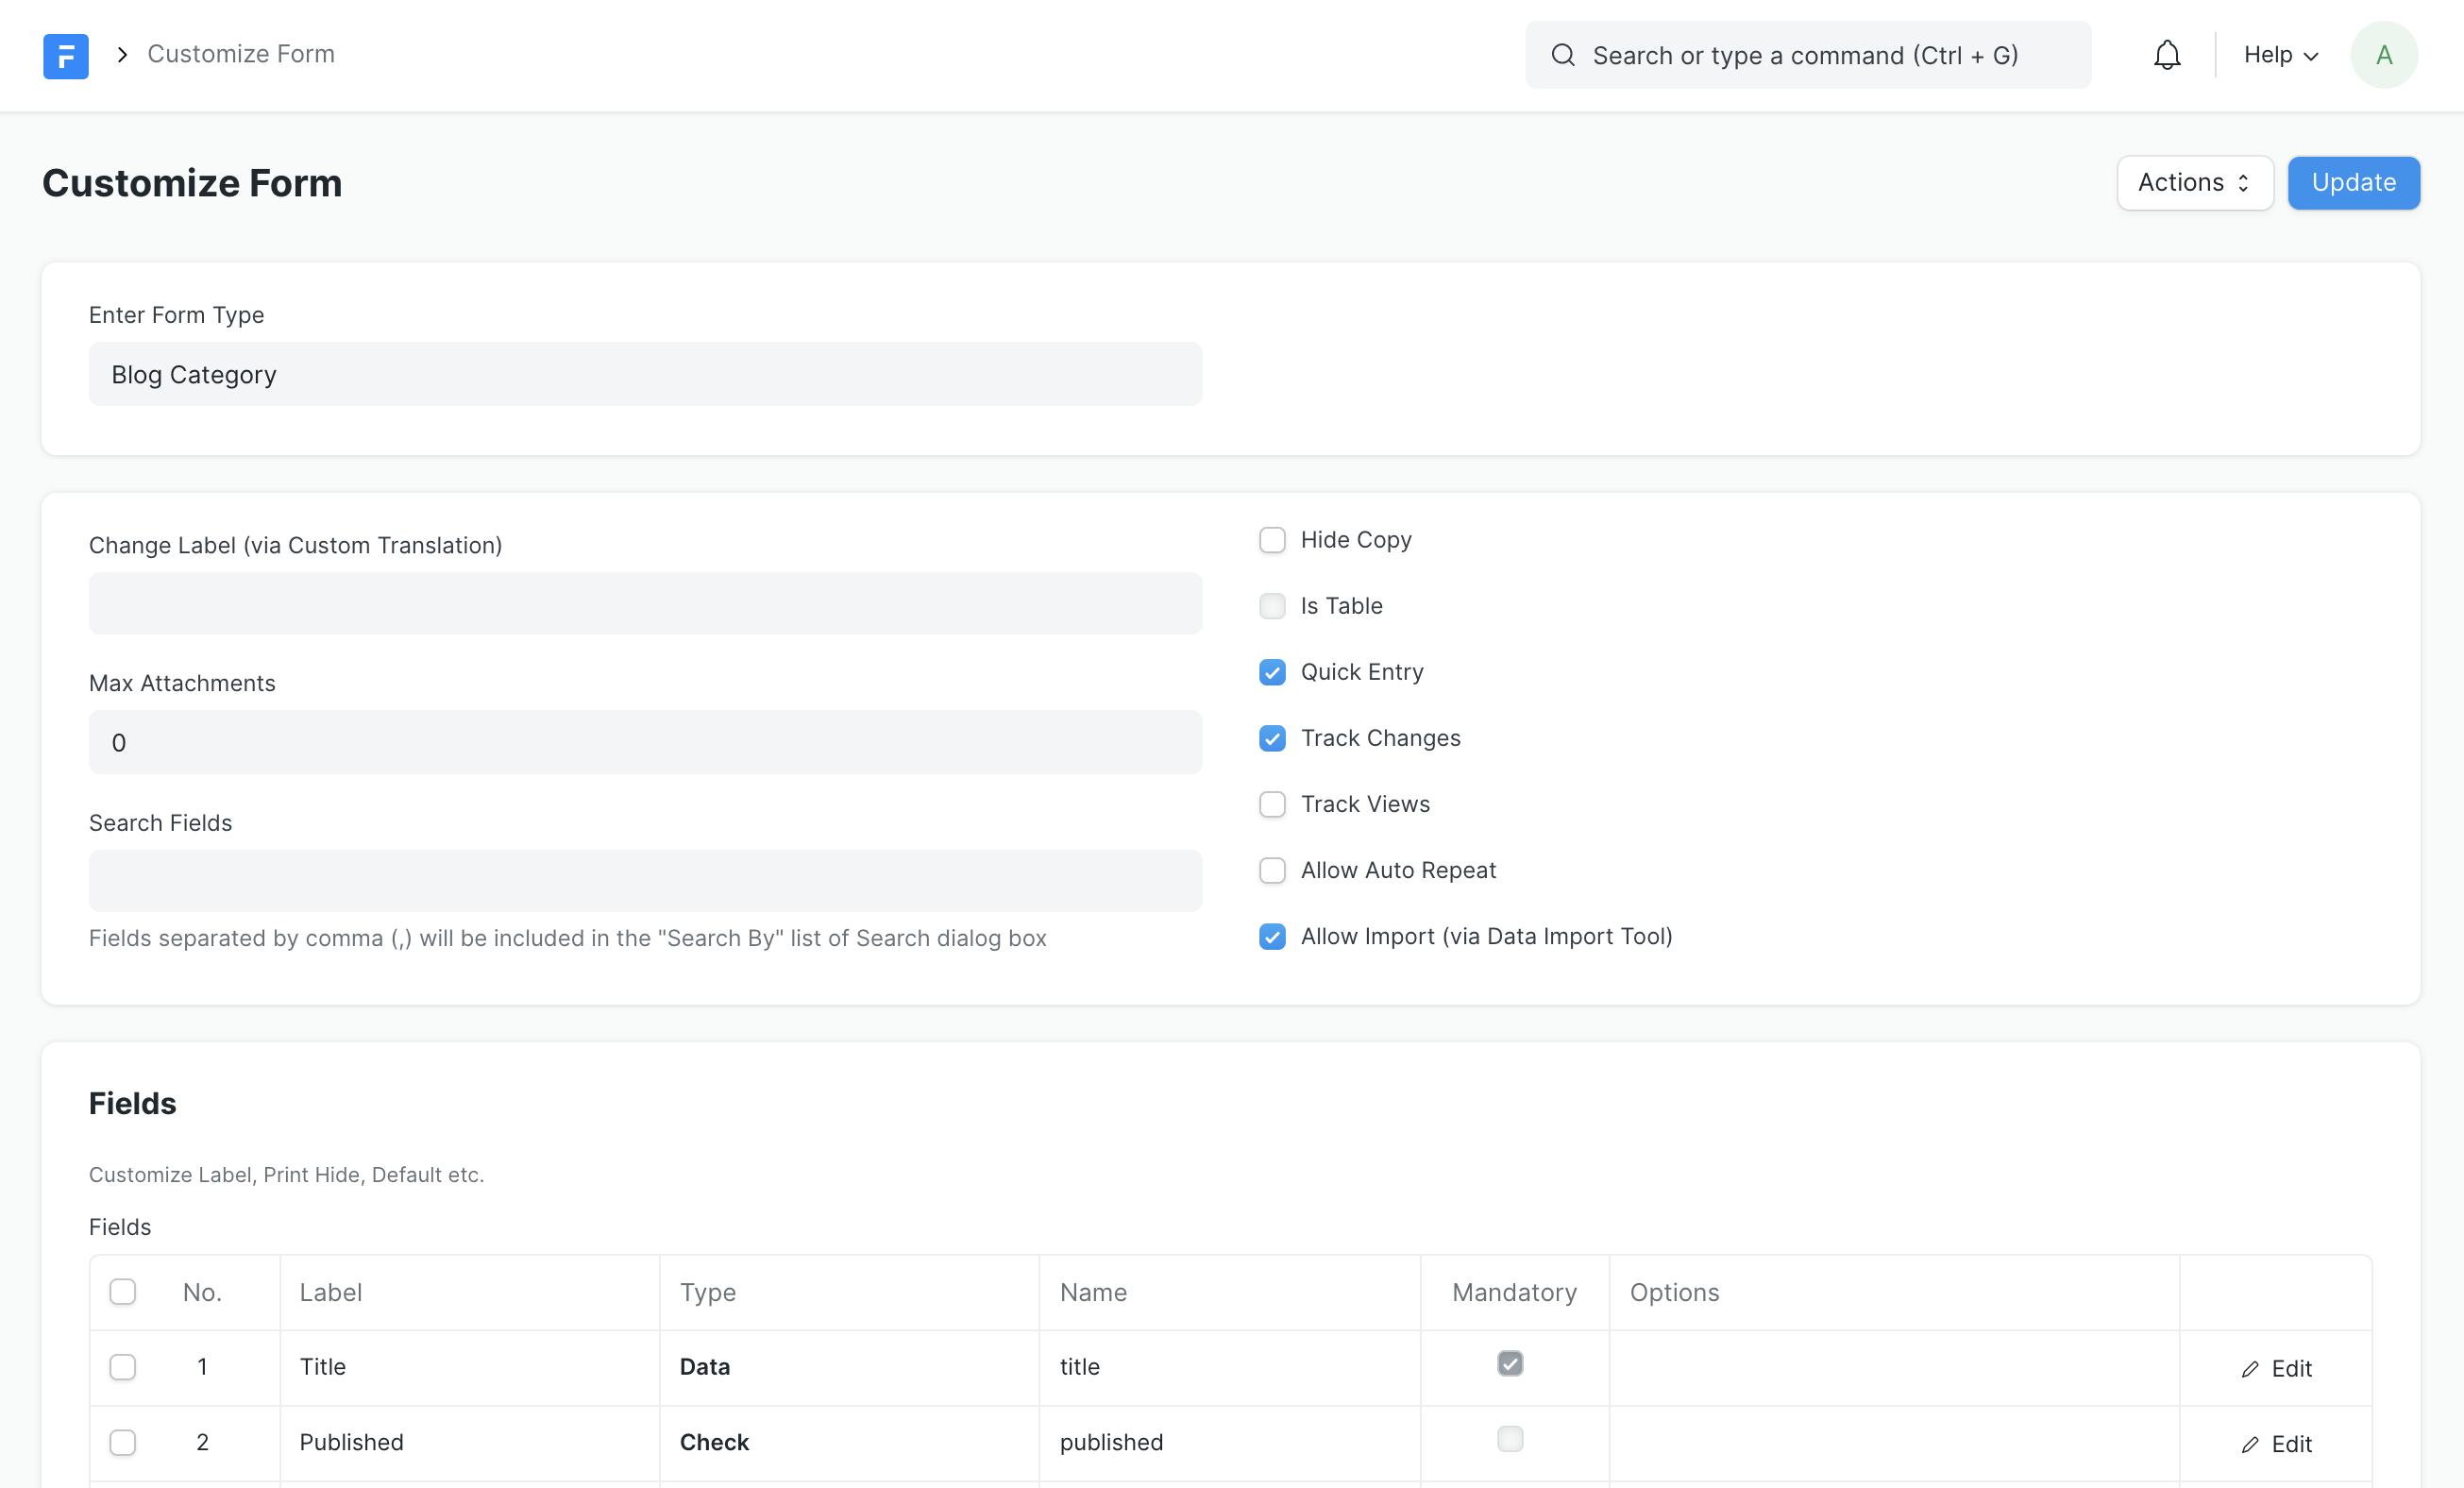Open the Help dropdown menu
The height and width of the screenshot is (1488, 2464).
(x=2277, y=53)
